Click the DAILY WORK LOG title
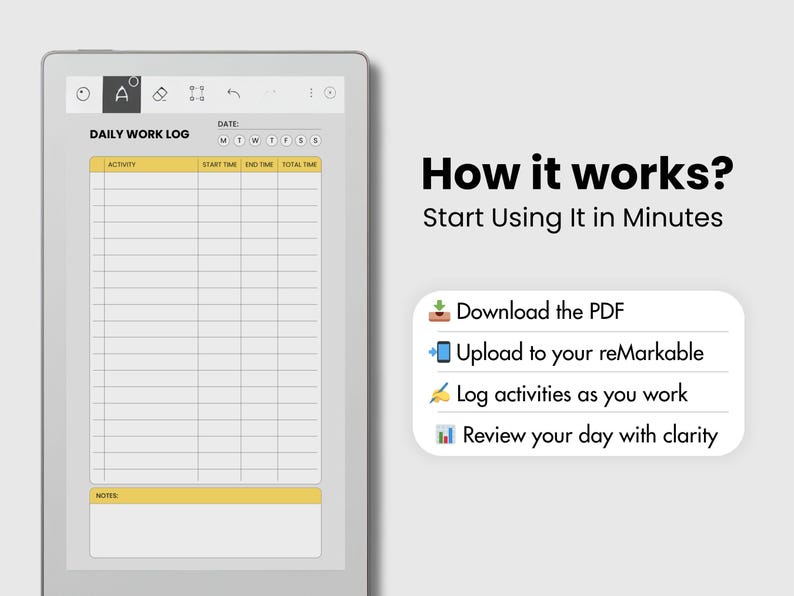 [139, 134]
